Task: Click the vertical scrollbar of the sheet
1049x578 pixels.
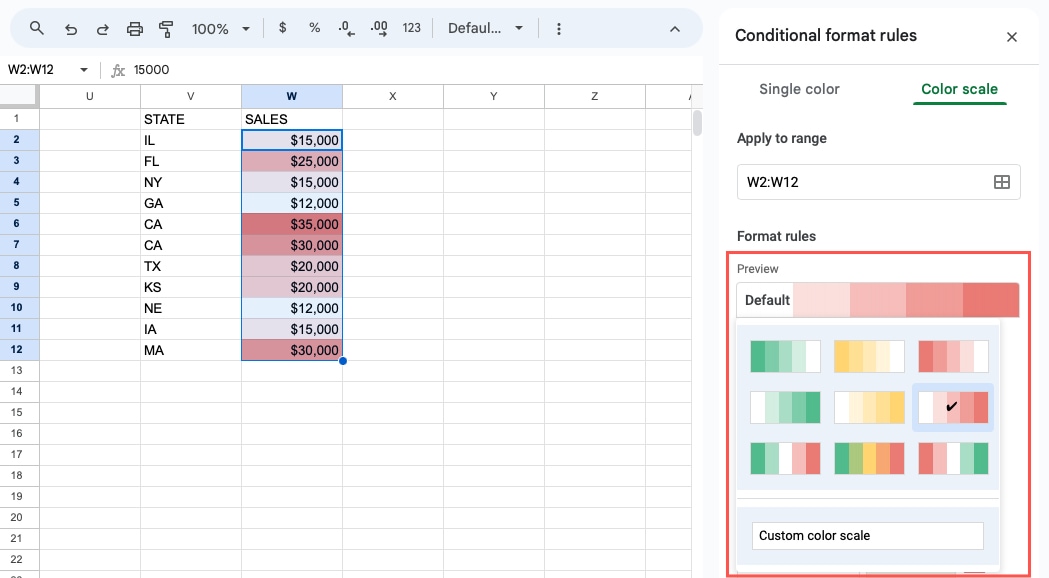Action: pyautogui.click(x=697, y=123)
